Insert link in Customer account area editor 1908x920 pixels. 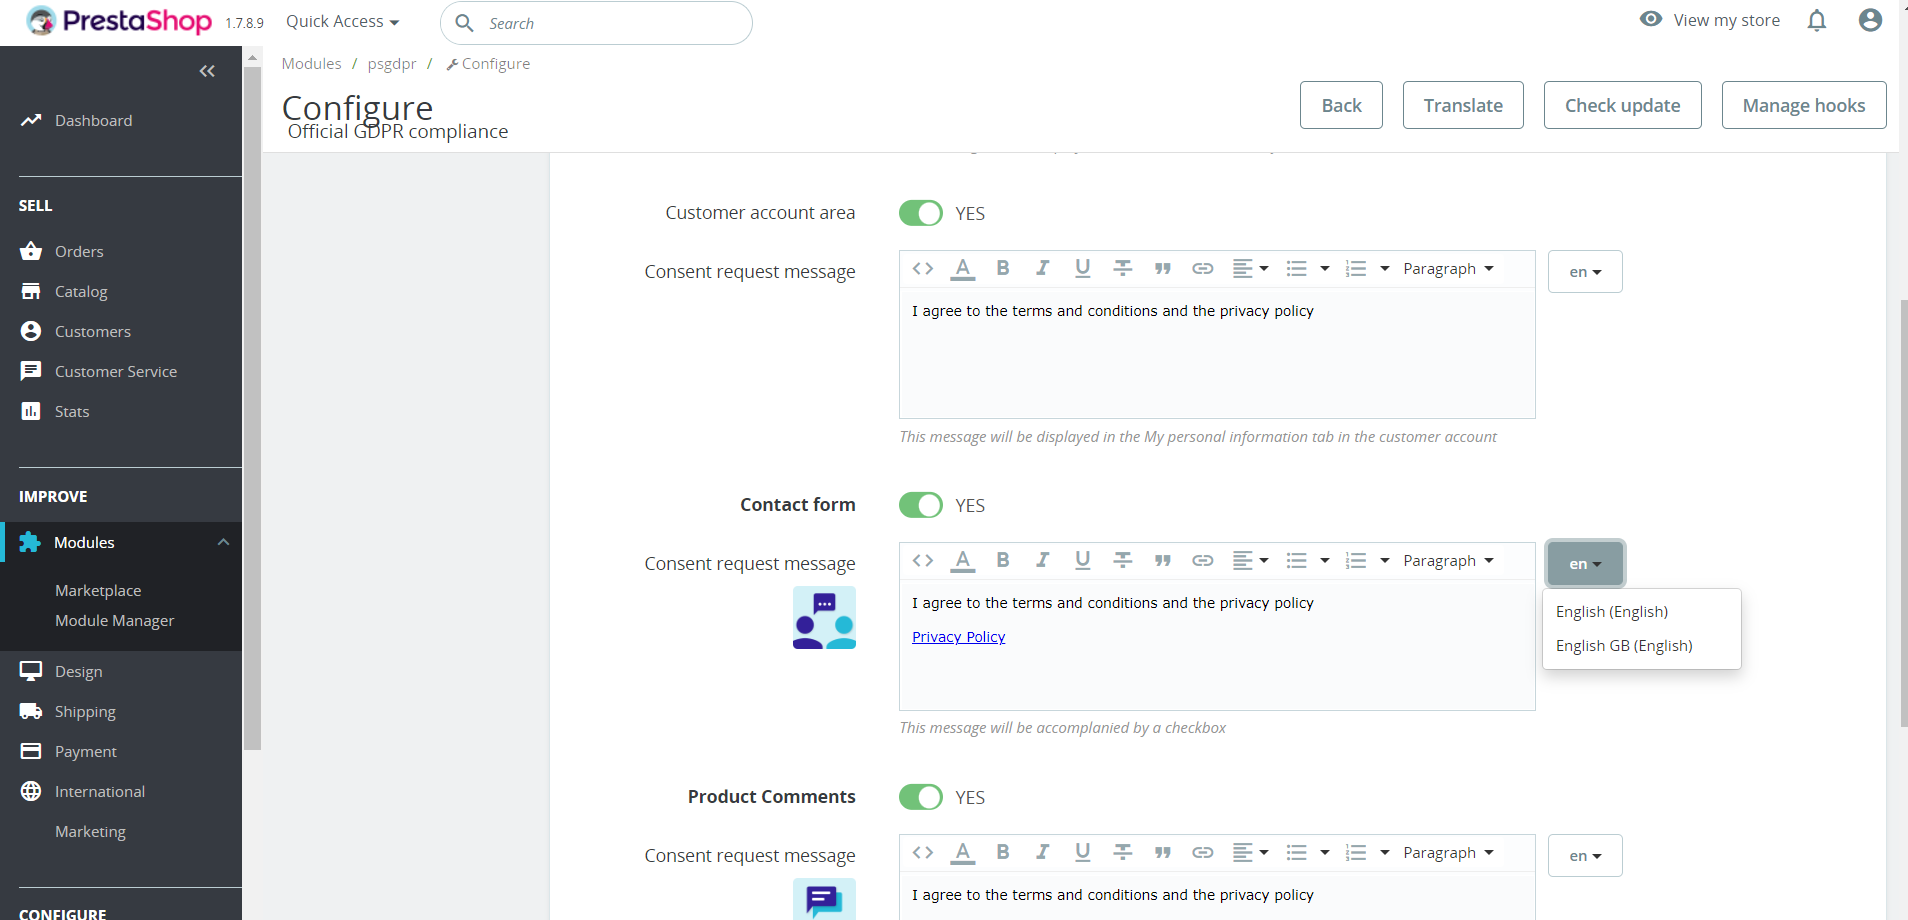click(1203, 268)
